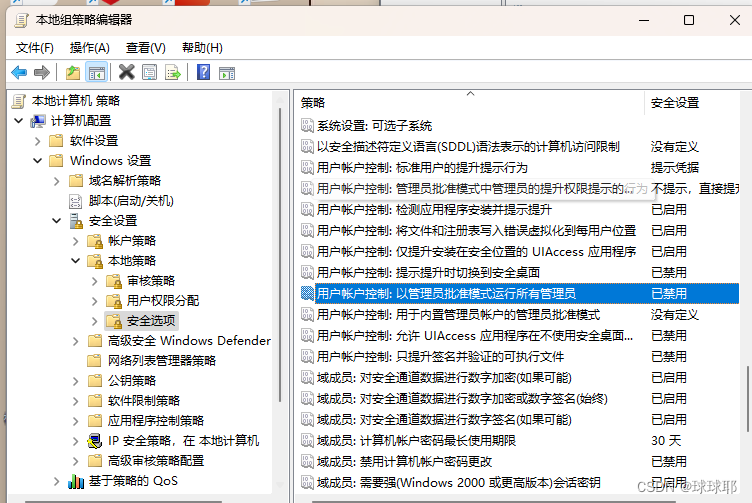Screen dimensions: 752x503
Task: Expand the 帐户策略 tree node
Action: pyautogui.click(x=76, y=241)
